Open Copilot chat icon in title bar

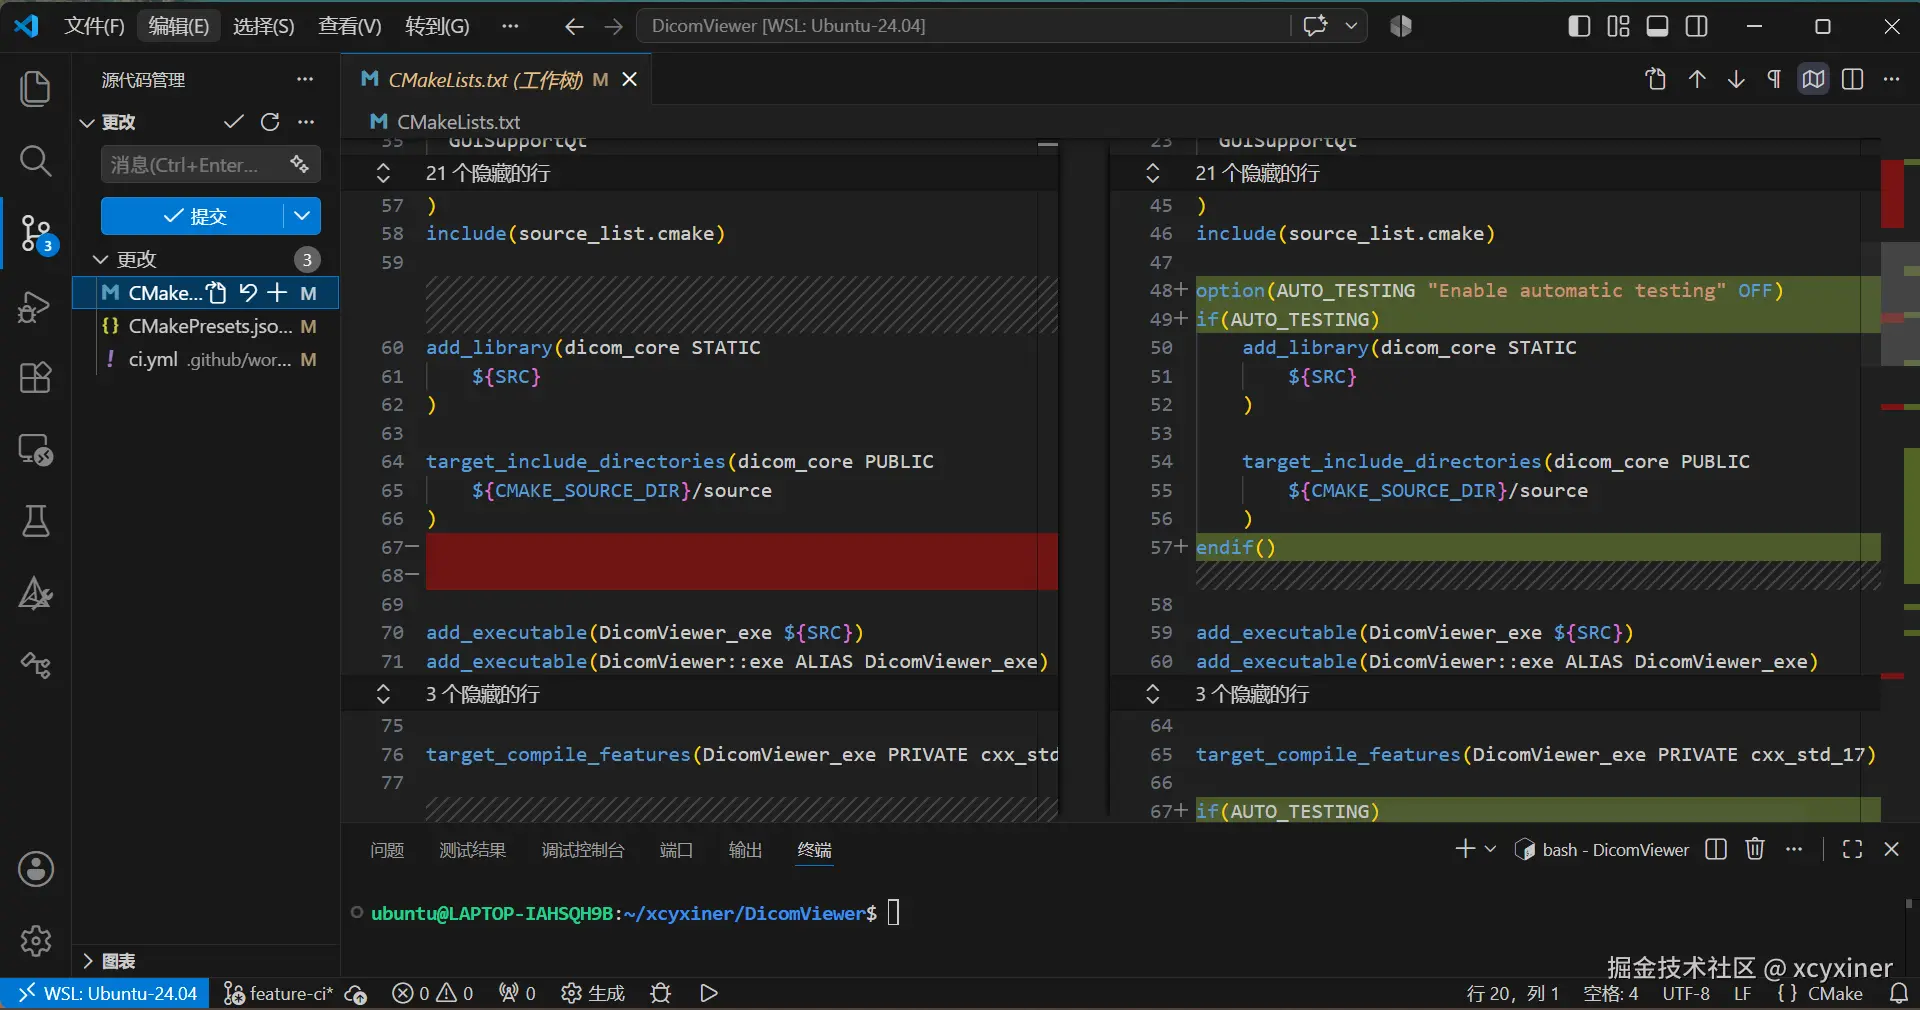coord(1315,26)
